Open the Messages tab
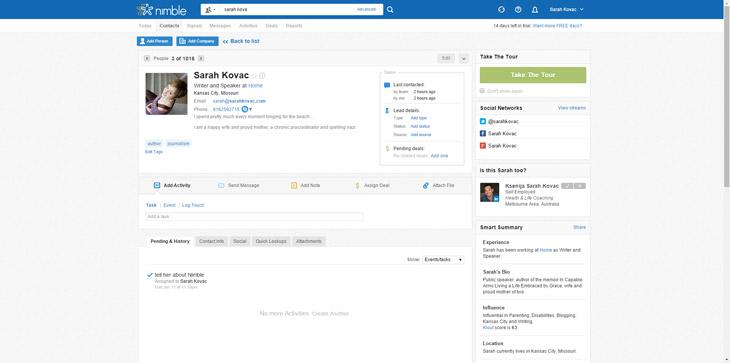Viewport: 730px width, 363px height. click(x=220, y=26)
